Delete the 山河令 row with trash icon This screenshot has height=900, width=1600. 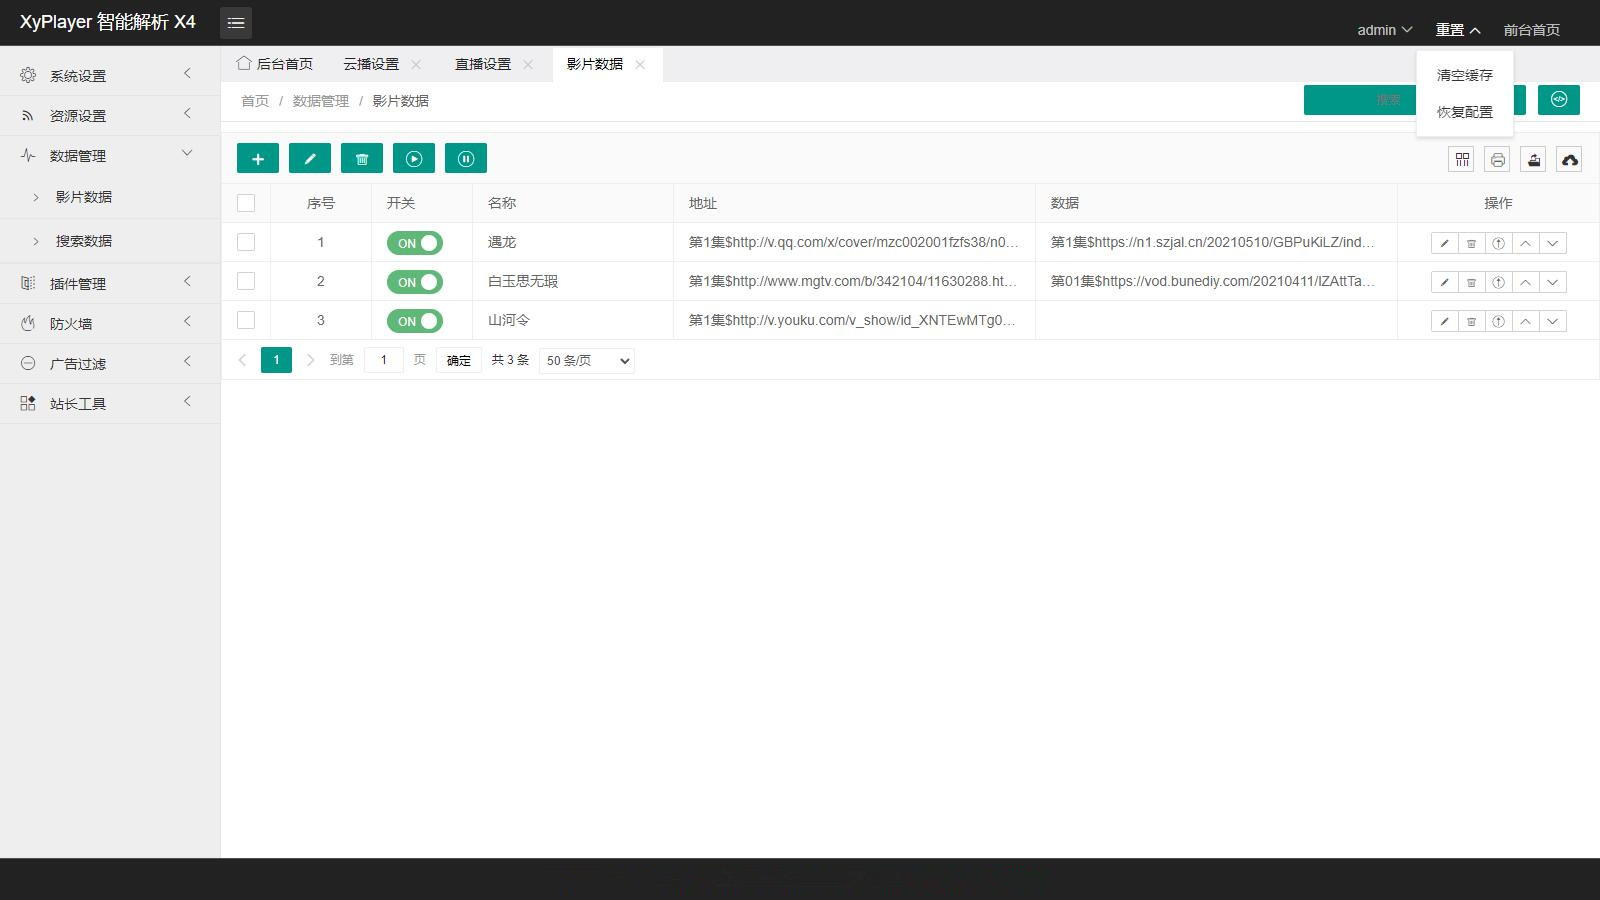coord(1471,321)
